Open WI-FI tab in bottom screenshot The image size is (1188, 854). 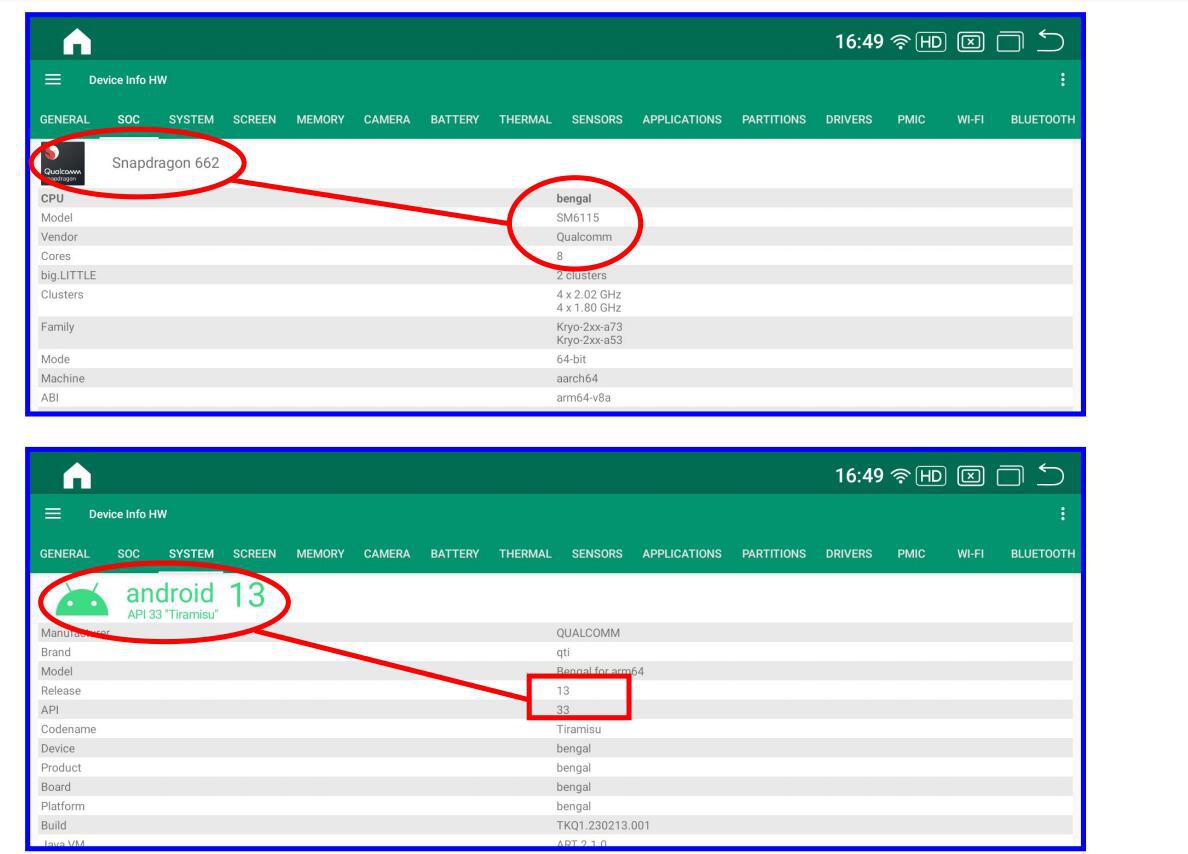(x=971, y=554)
